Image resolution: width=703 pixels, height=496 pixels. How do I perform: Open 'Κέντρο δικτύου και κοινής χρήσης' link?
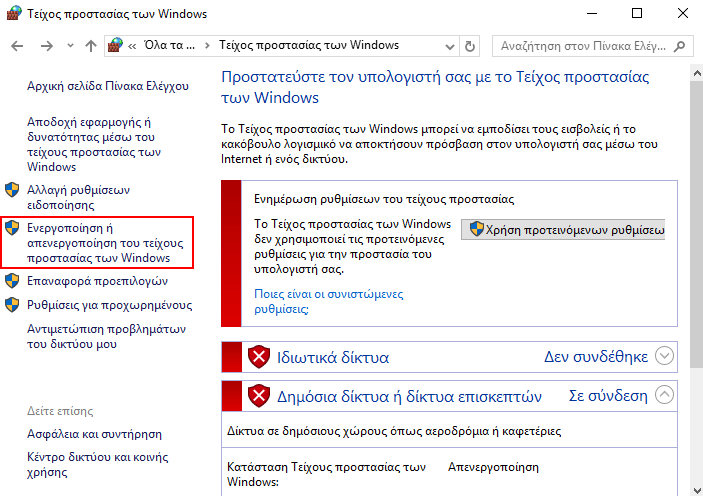[97, 464]
